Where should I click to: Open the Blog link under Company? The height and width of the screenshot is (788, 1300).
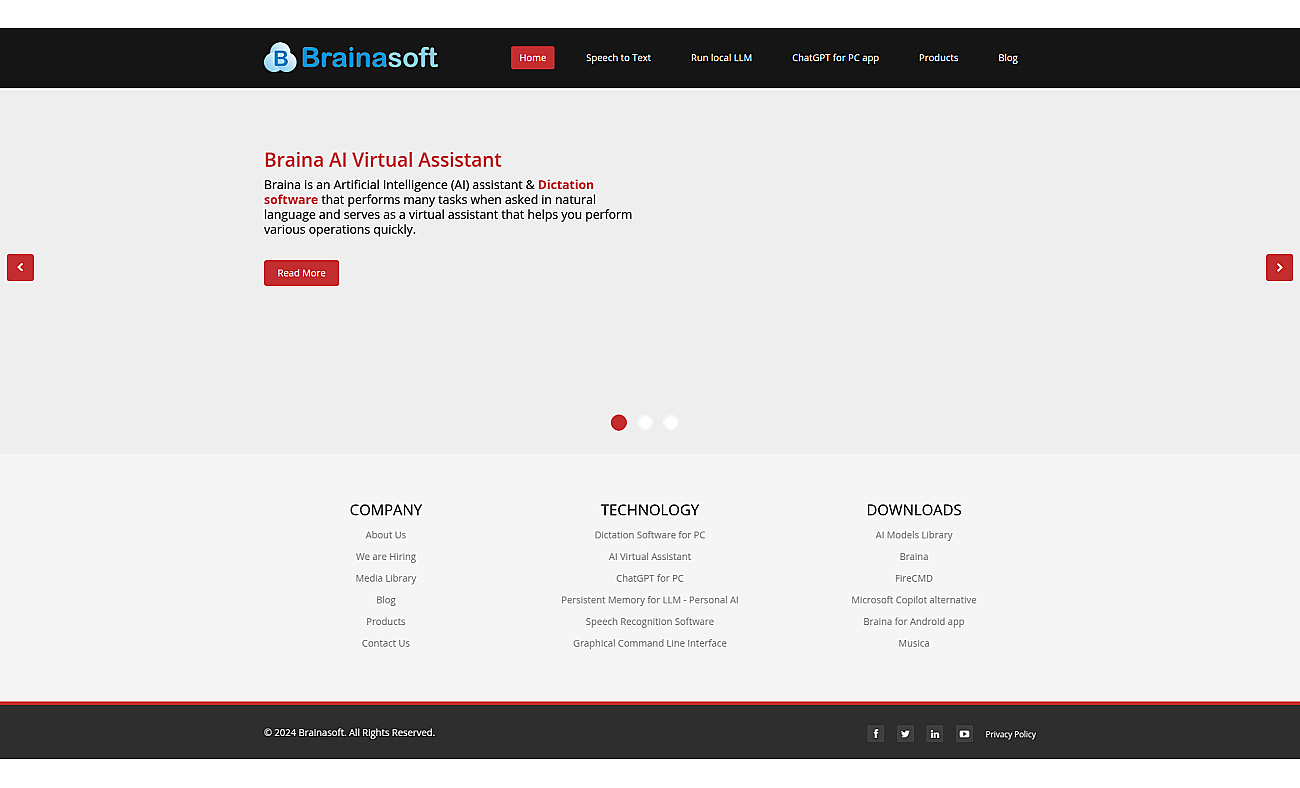386,600
